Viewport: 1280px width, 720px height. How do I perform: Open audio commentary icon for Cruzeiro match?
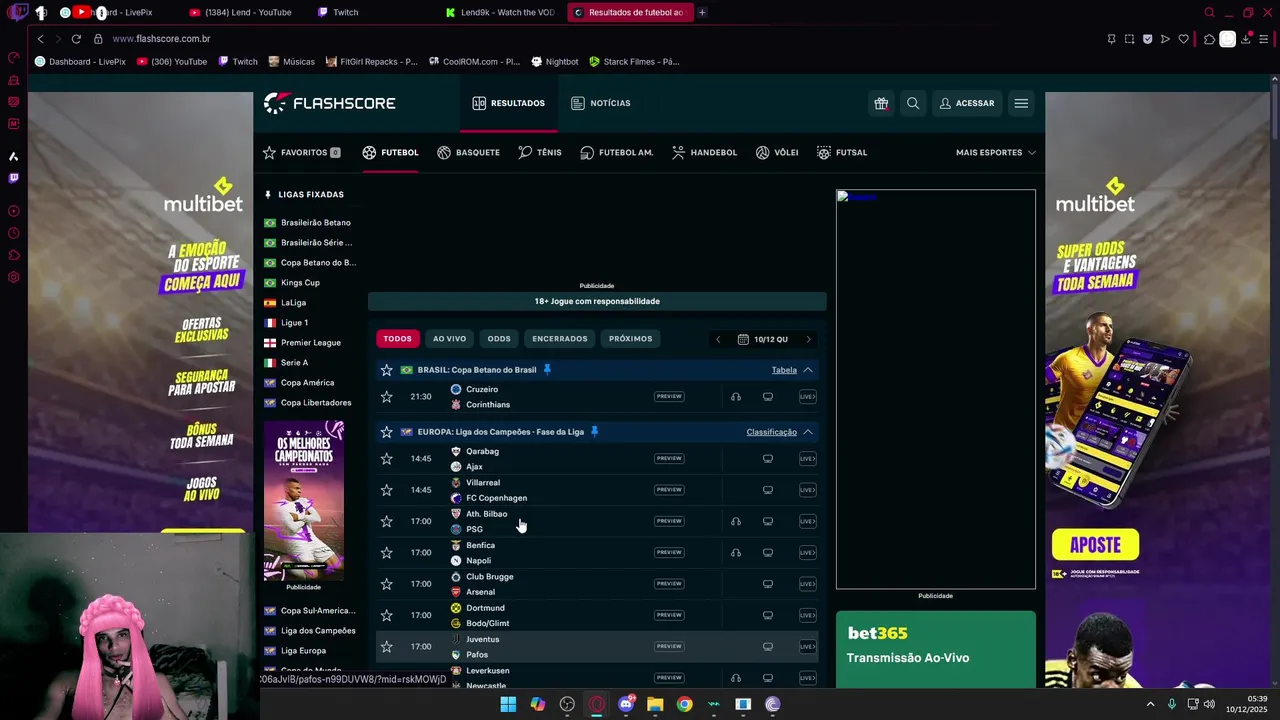tap(736, 397)
